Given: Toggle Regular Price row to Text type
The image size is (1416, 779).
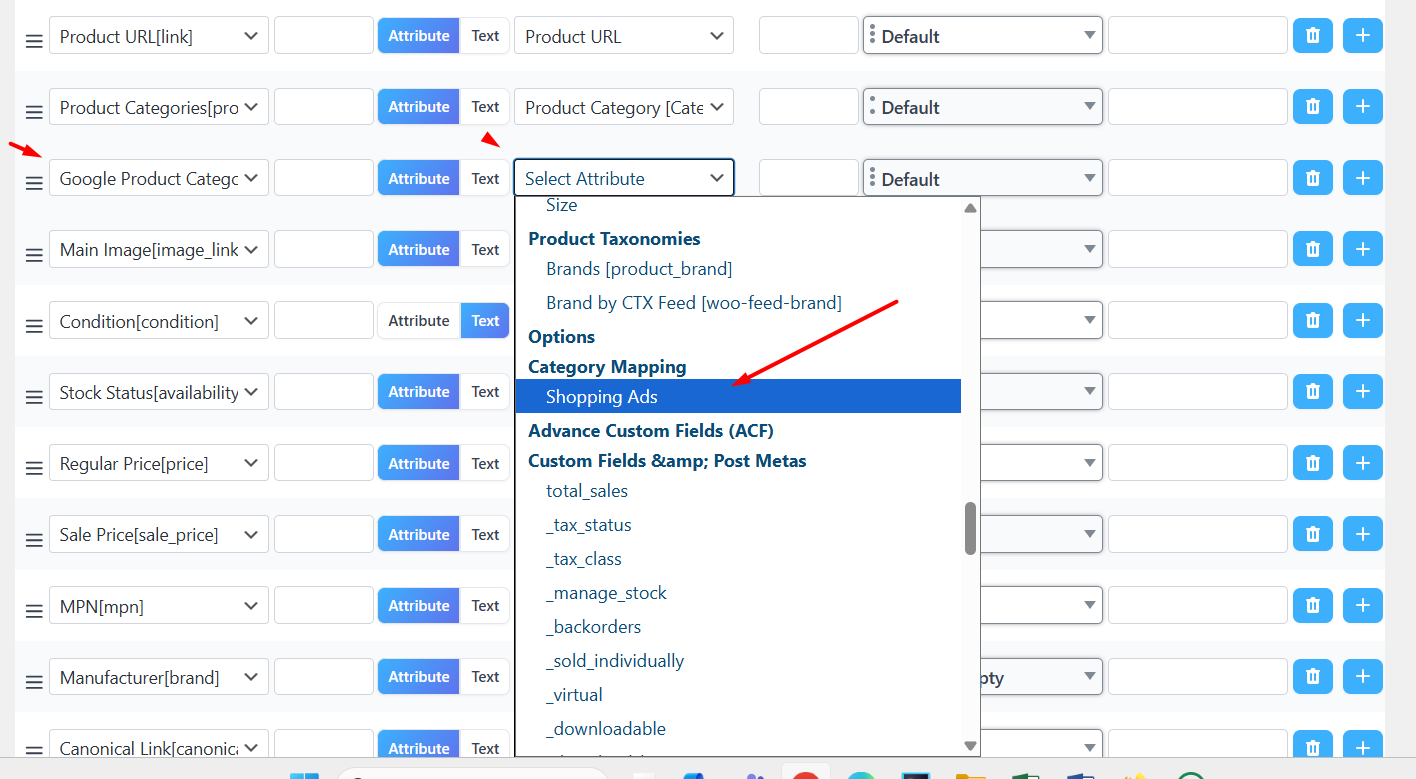Looking at the screenshot, I should (x=485, y=464).
